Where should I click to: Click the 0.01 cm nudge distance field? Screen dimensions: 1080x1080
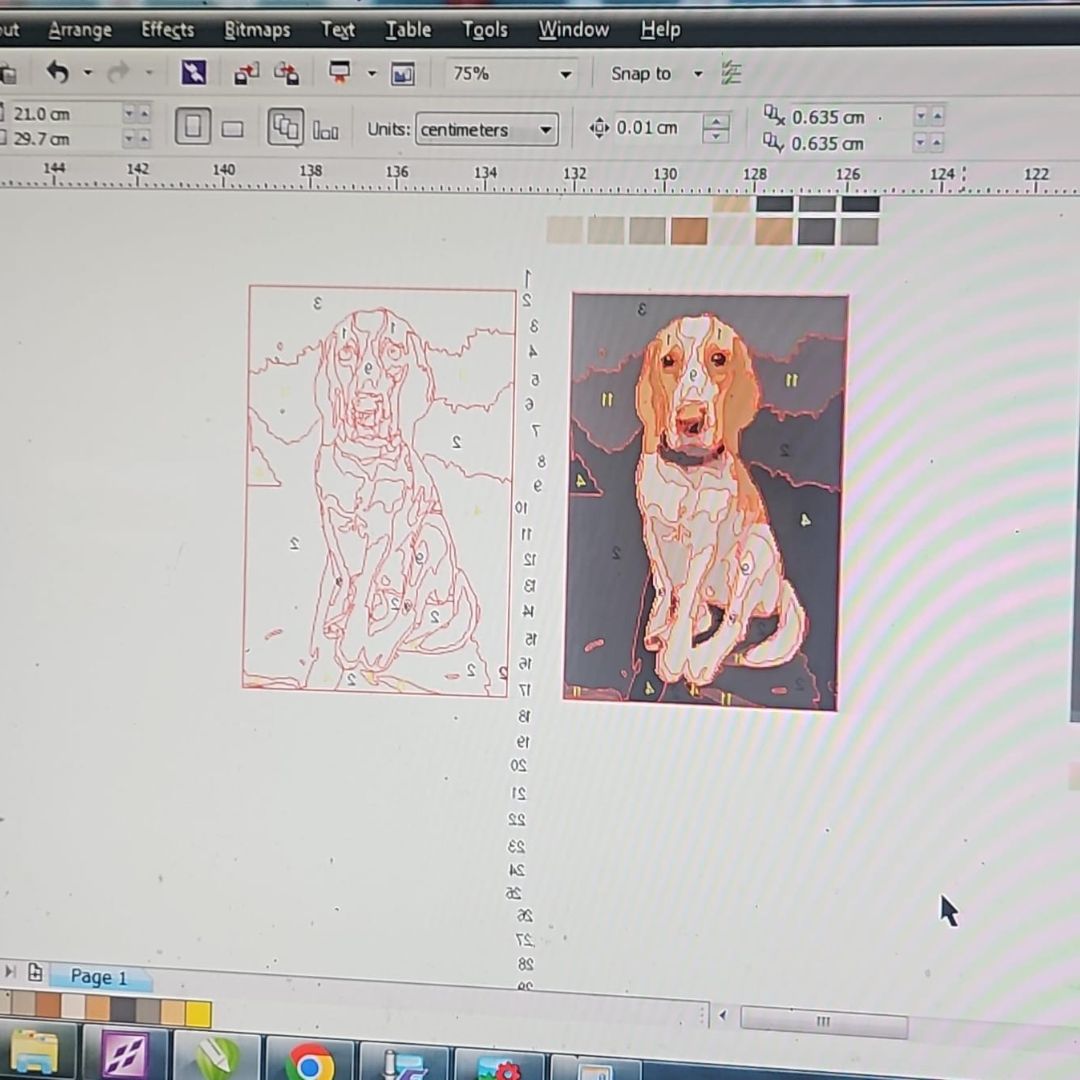(656, 128)
